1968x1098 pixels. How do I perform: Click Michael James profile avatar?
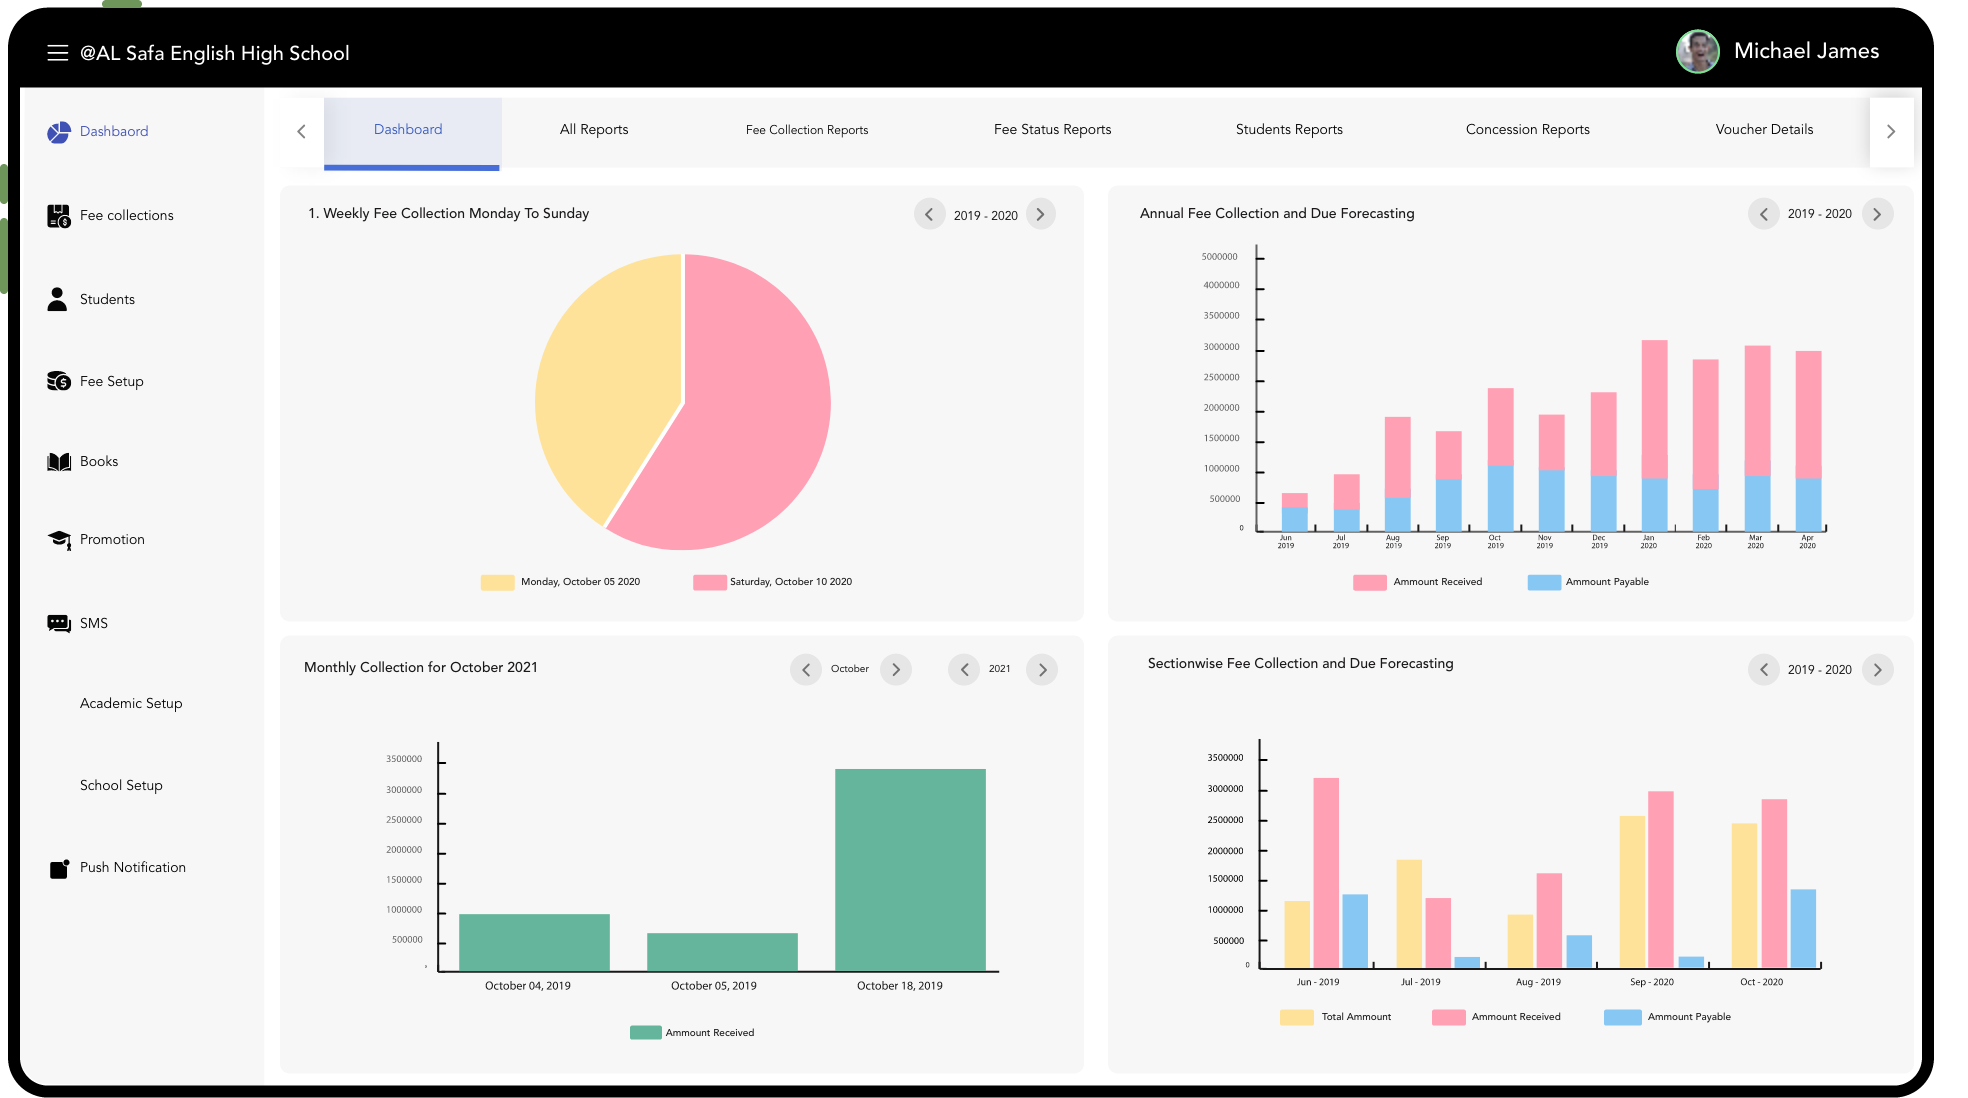point(1700,50)
